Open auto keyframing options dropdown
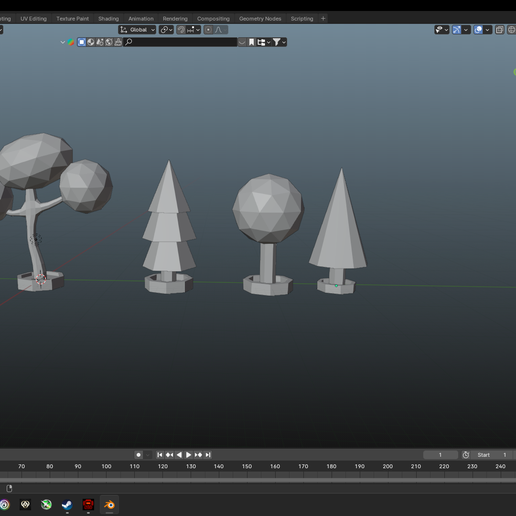516x516 pixels. (x=148, y=455)
